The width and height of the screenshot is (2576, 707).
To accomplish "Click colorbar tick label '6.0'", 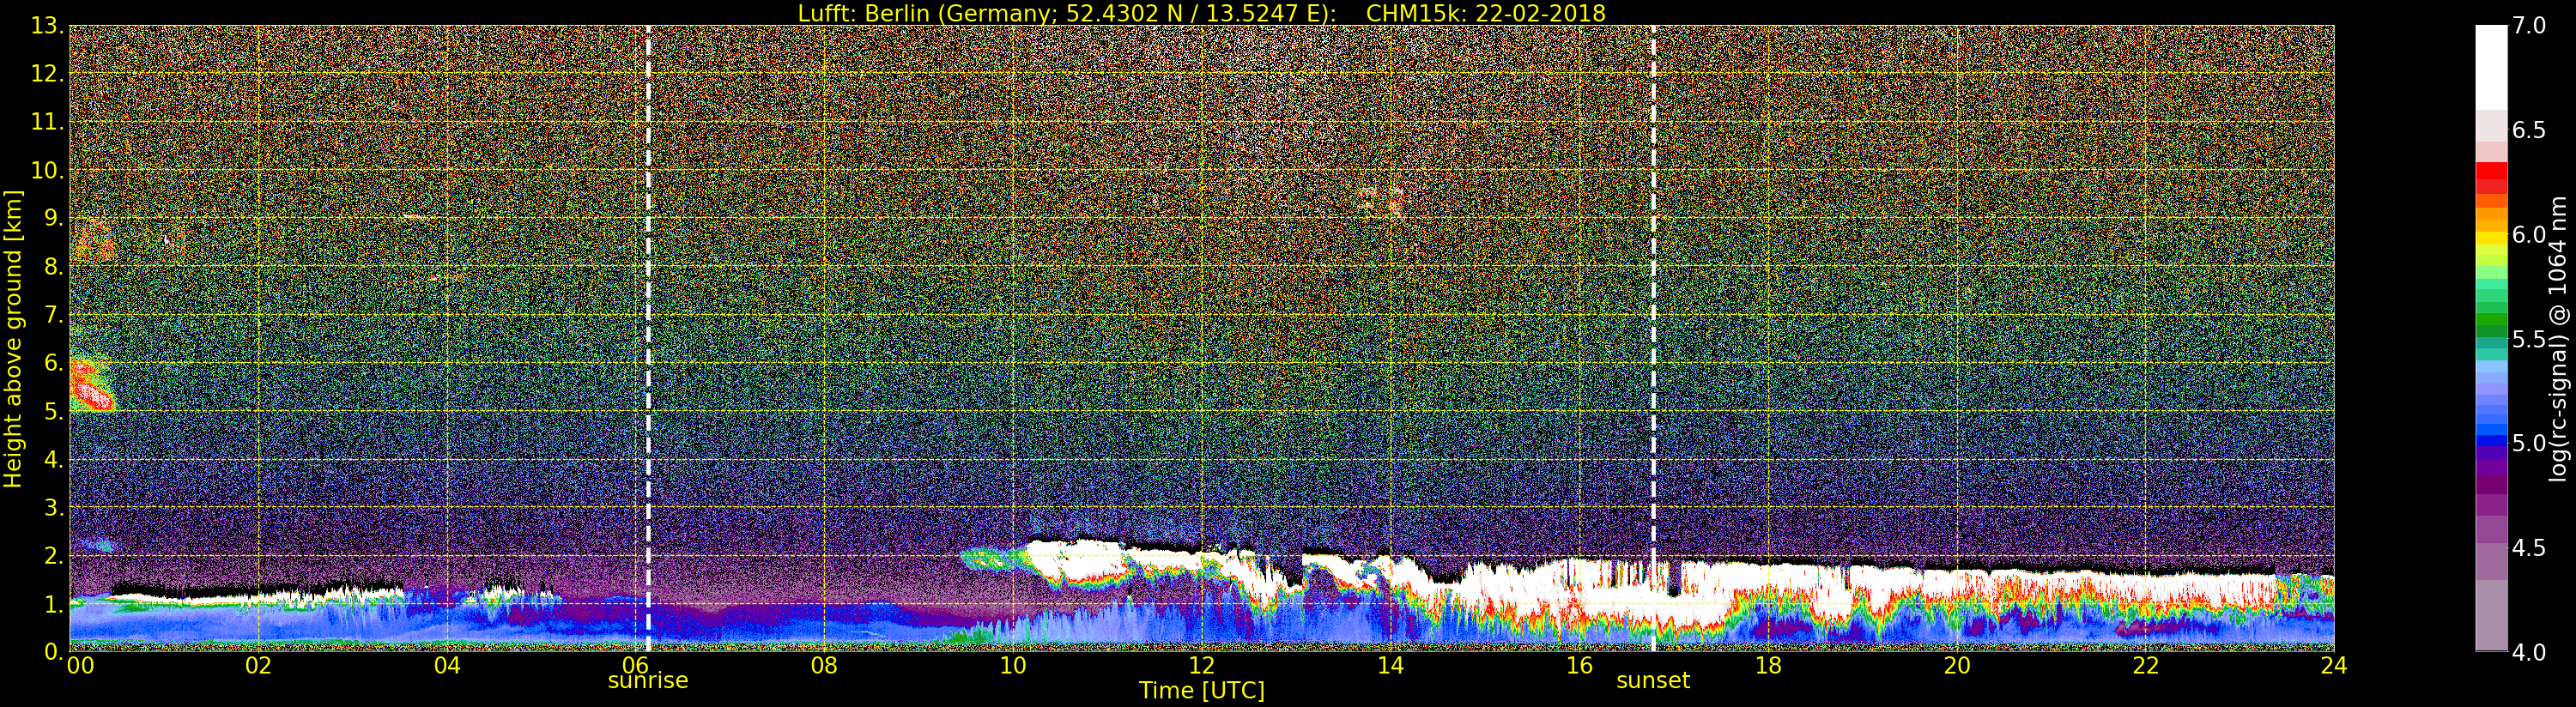I will [2529, 234].
